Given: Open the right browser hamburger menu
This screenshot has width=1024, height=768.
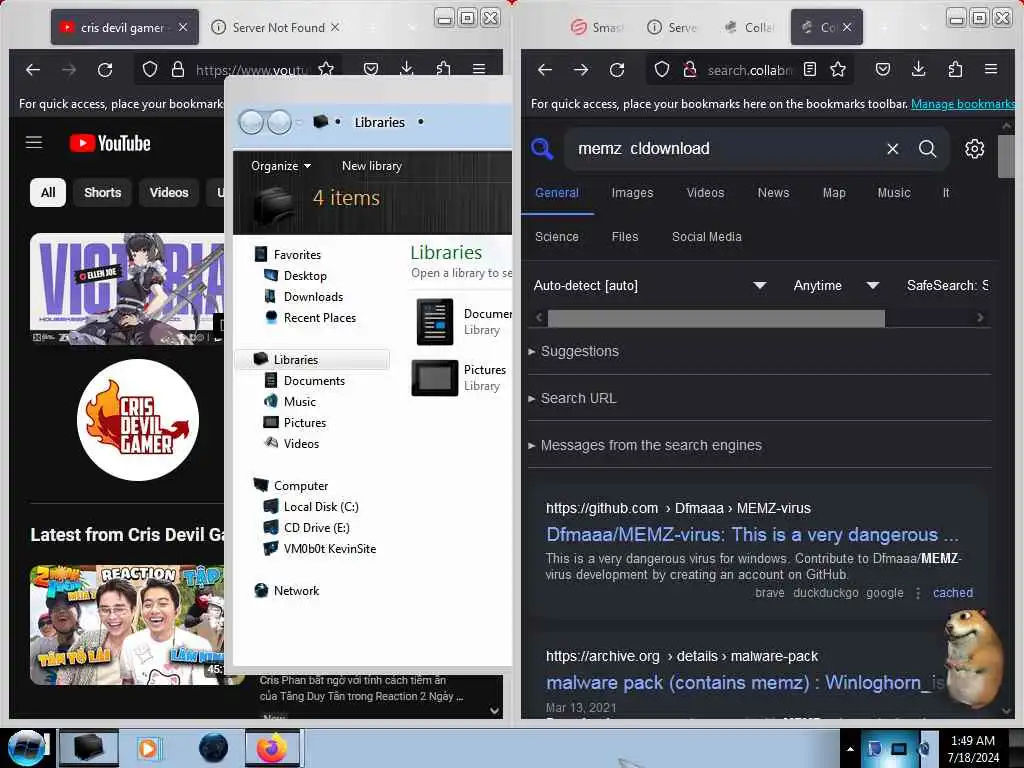Looking at the screenshot, I should pyautogui.click(x=991, y=69).
